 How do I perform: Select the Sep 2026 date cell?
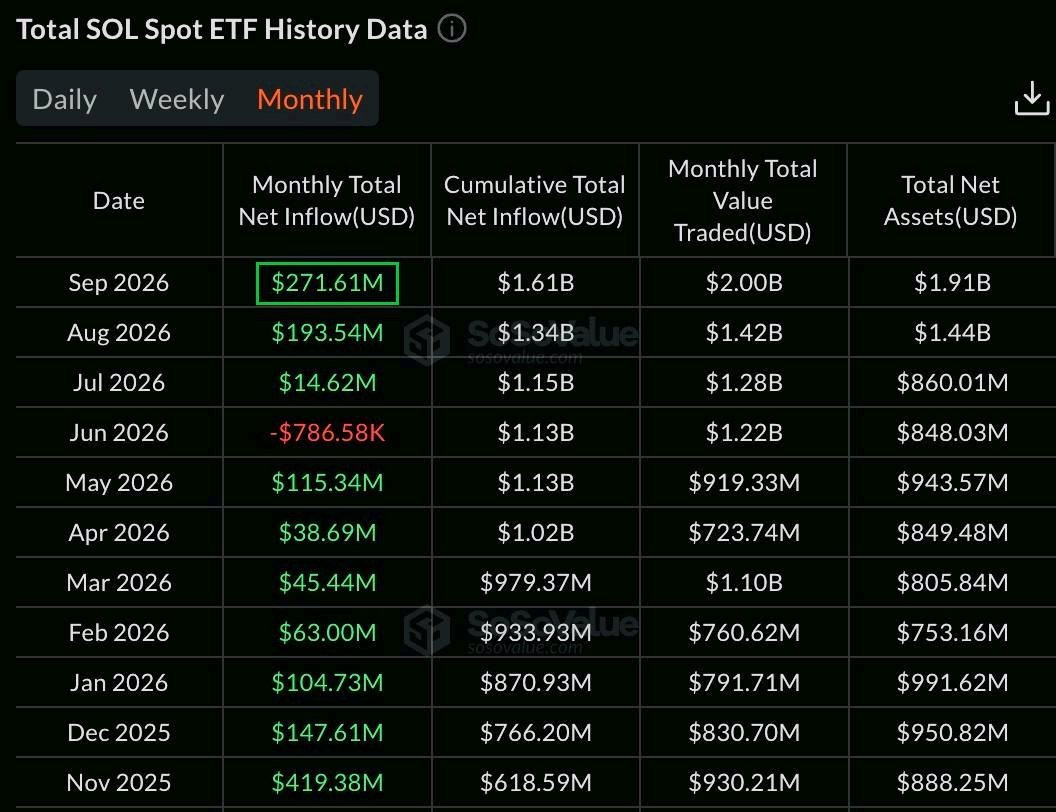[x=119, y=283]
